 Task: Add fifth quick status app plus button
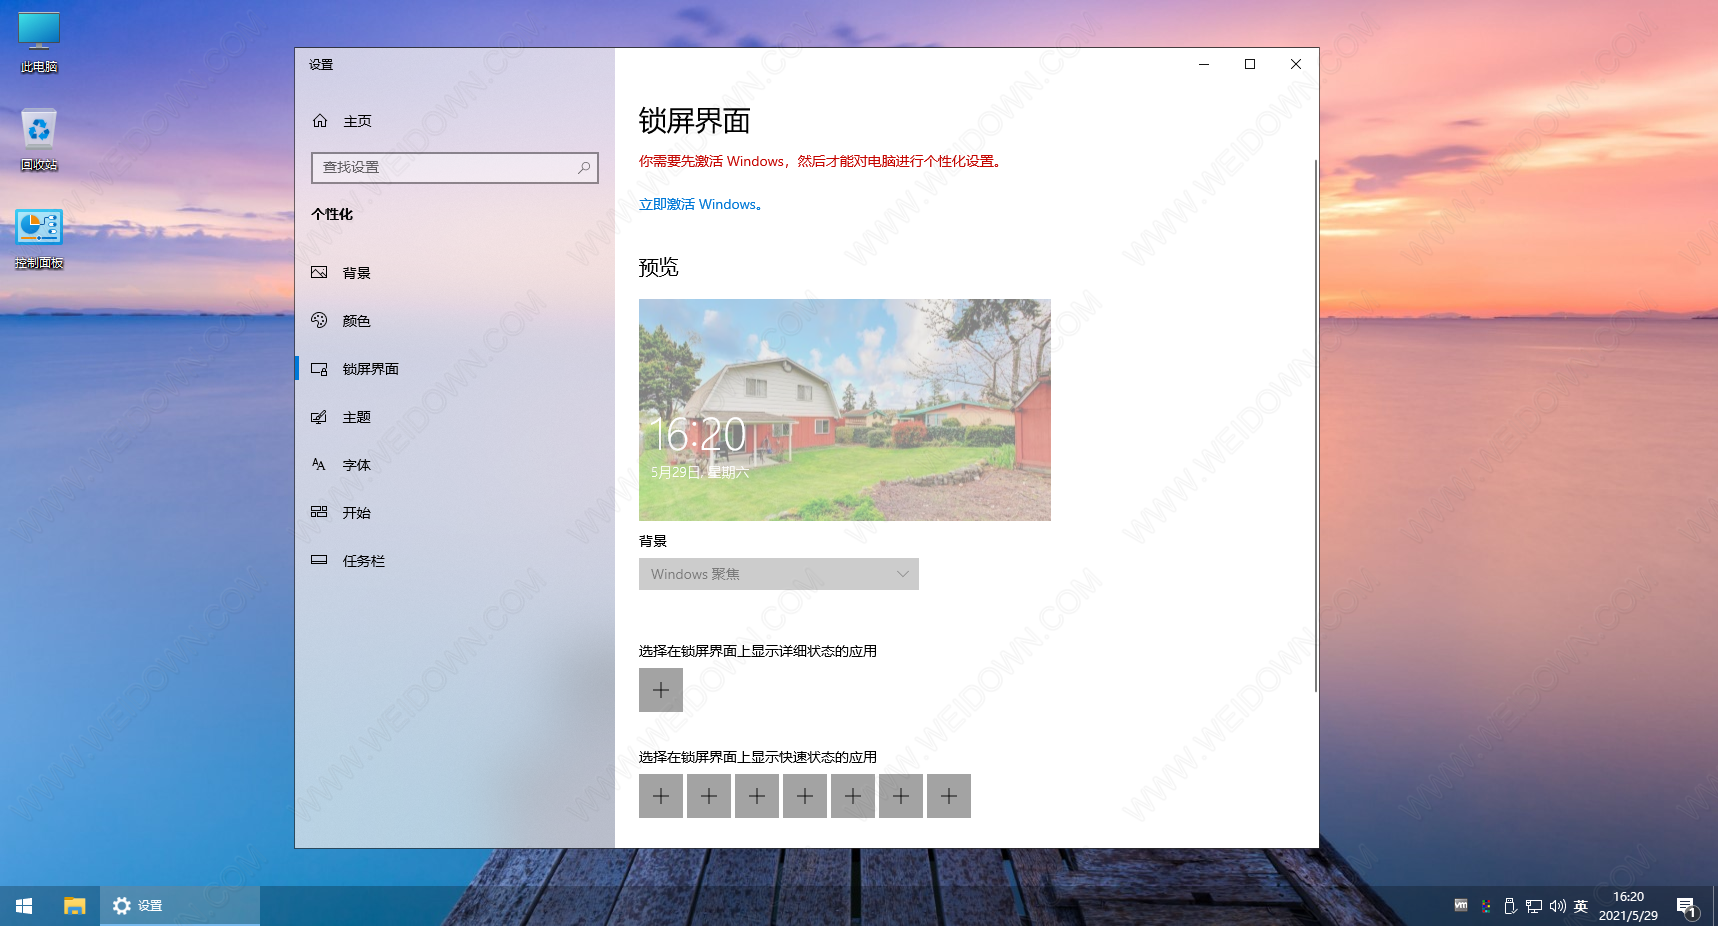click(x=853, y=796)
